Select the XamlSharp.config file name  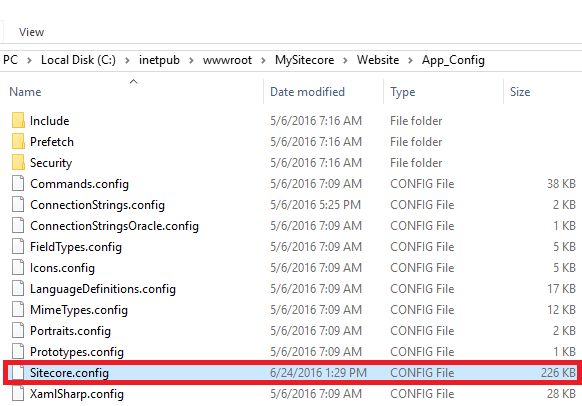tap(77, 394)
